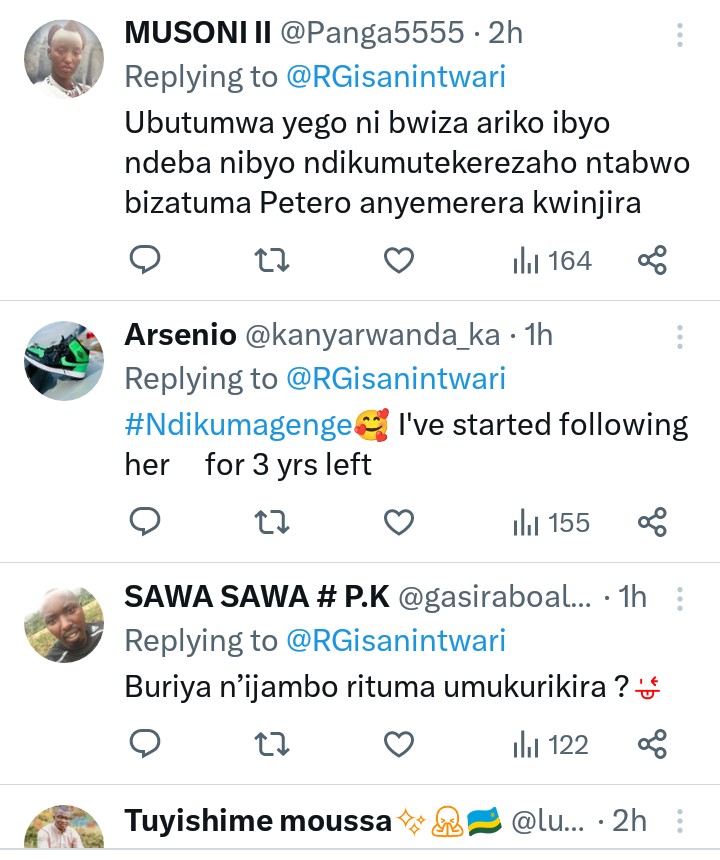The height and width of the screenshot is (860, 720).
Task: Like SAWA SAWA # P.K's tweet
Action: [x=399, y=744]
